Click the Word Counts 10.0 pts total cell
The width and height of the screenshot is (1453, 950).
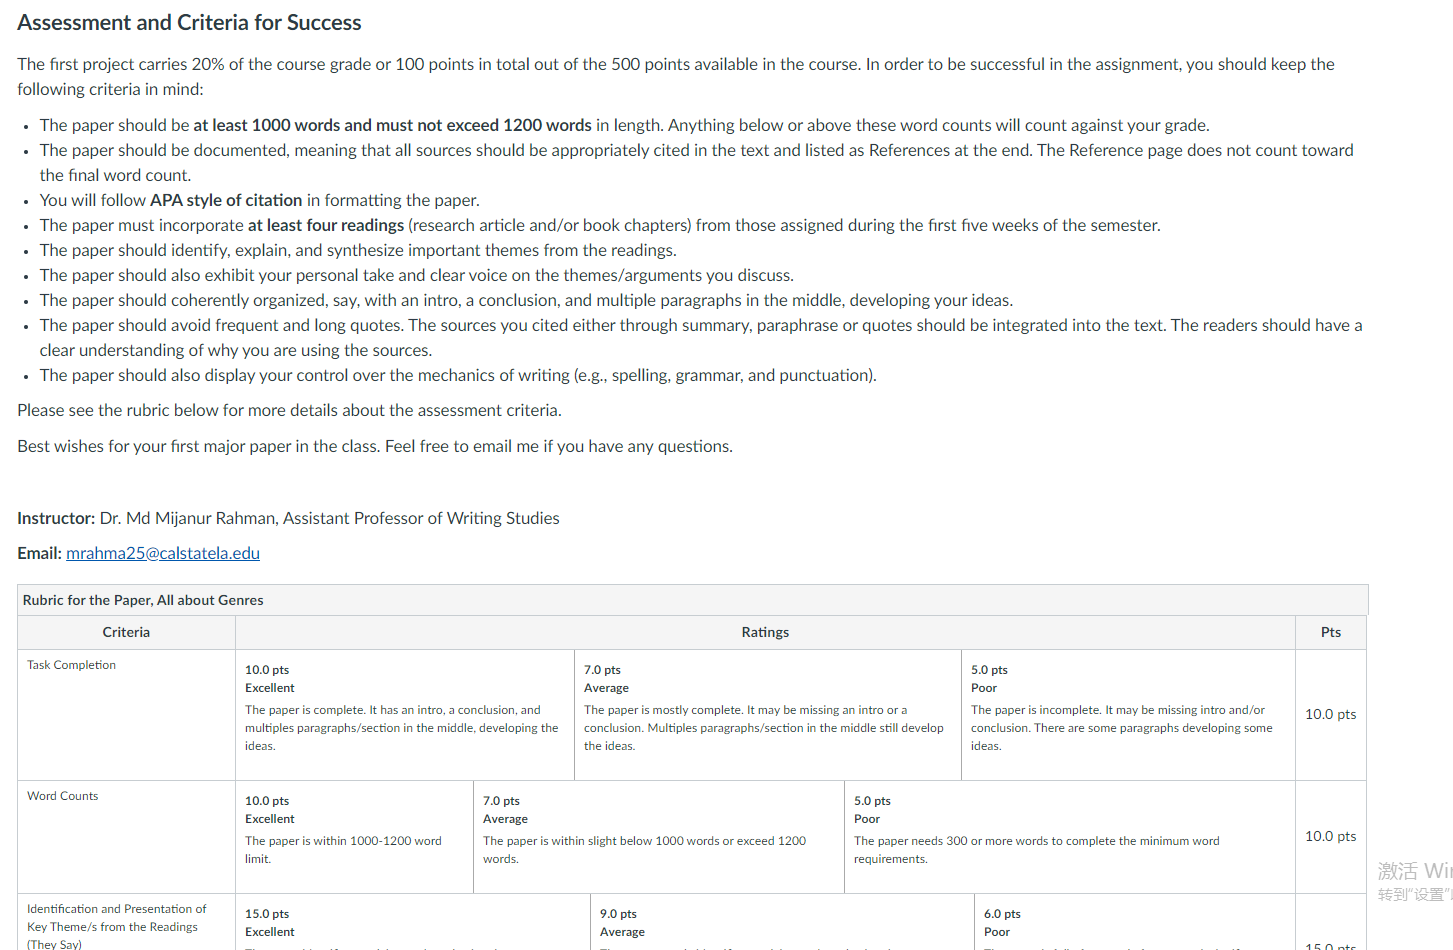(x=1331, y=836)
